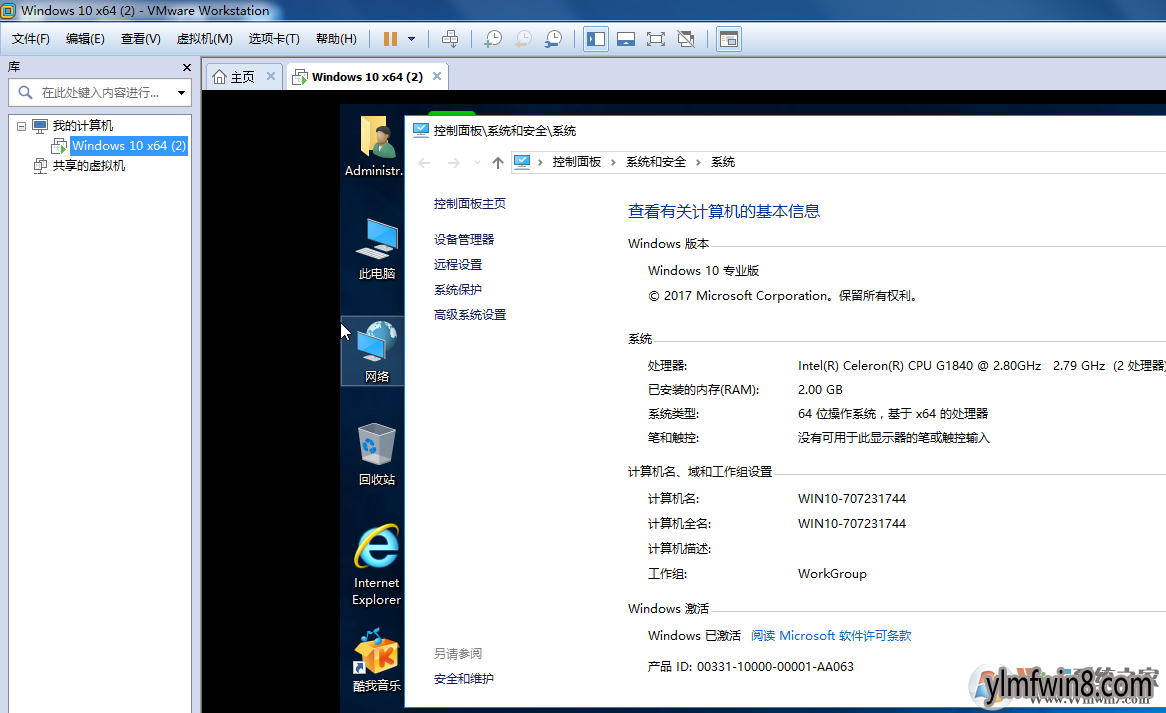Click the library search input field
This screenshot has height=713, width=1166.
click(100, 92)
